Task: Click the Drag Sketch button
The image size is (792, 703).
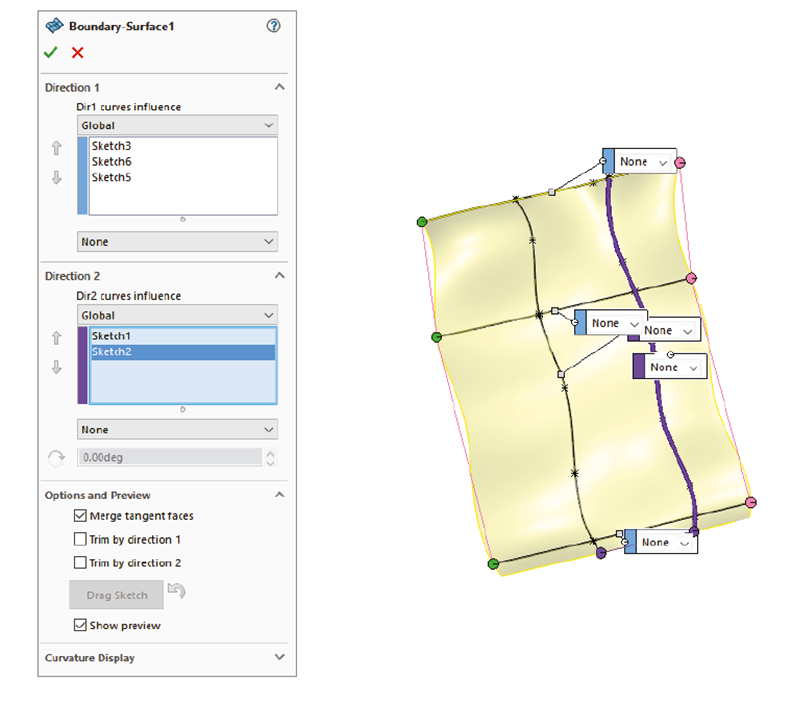Action: pos(116,595)
